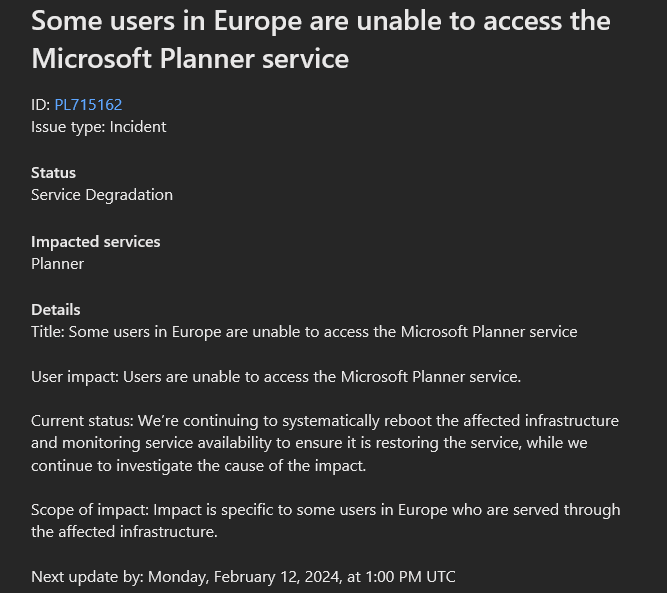This screenshot has height=593, width=667.
Task: Click the Status heading label
Action: tap(54, 173)
